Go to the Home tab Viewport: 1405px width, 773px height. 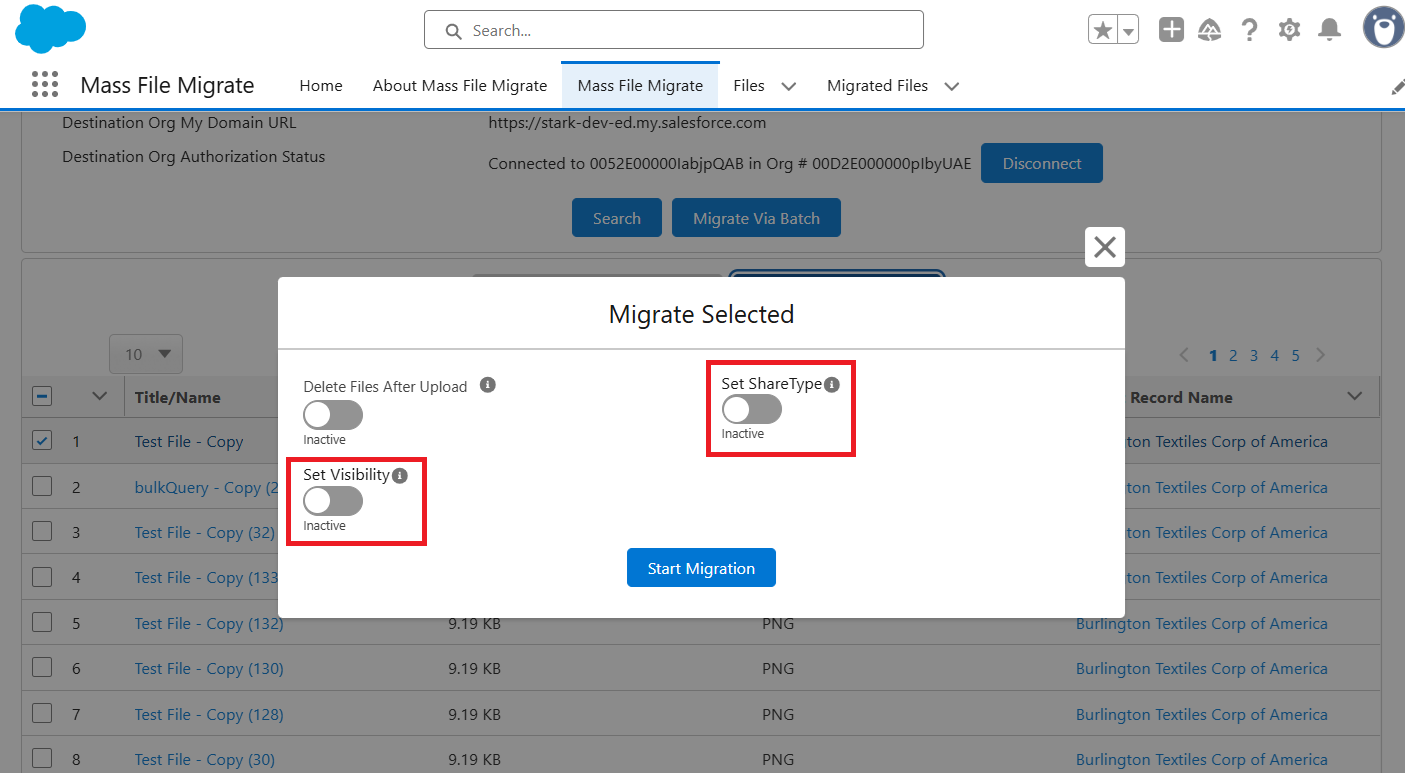(321, 86)
